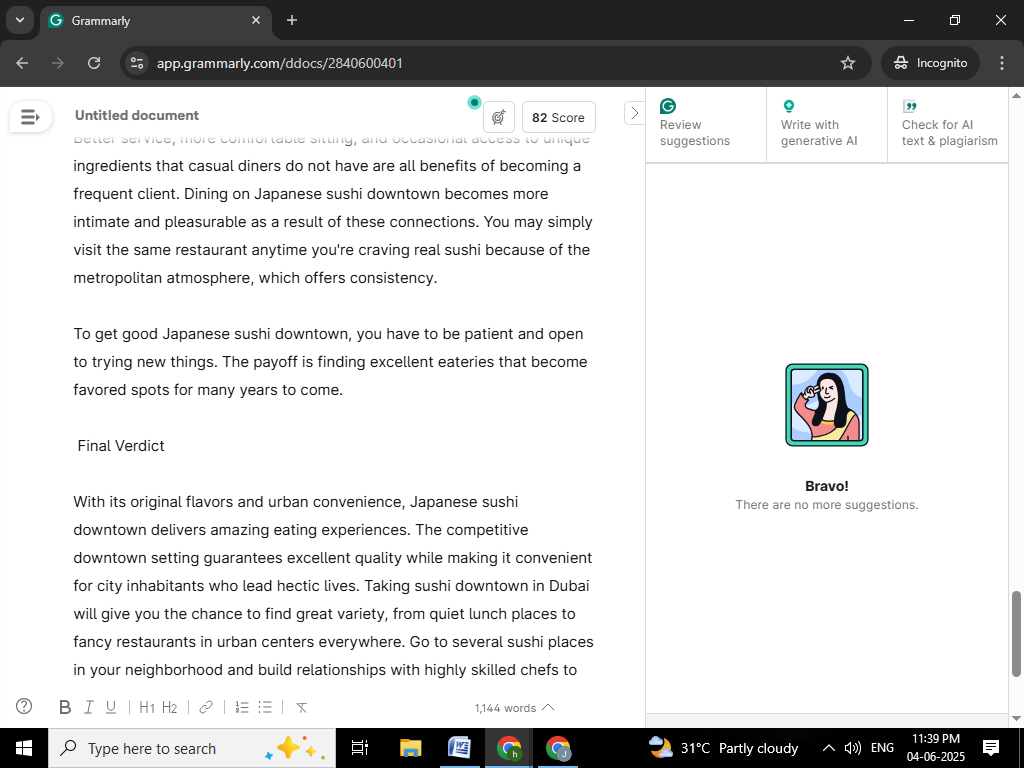Screen dimensions: 1024x768
Task: Toggle italic formatting
Action: (x=89, y=707)
